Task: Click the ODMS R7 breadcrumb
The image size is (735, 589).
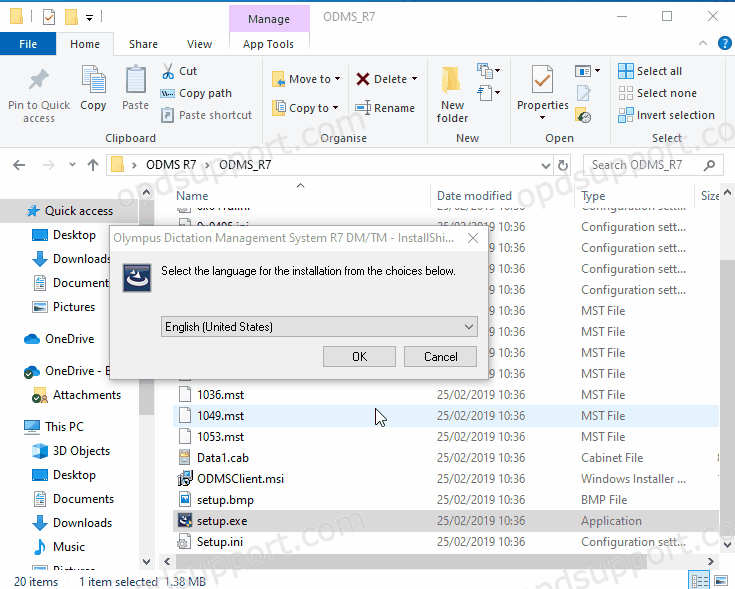Action: pos(171,165)
